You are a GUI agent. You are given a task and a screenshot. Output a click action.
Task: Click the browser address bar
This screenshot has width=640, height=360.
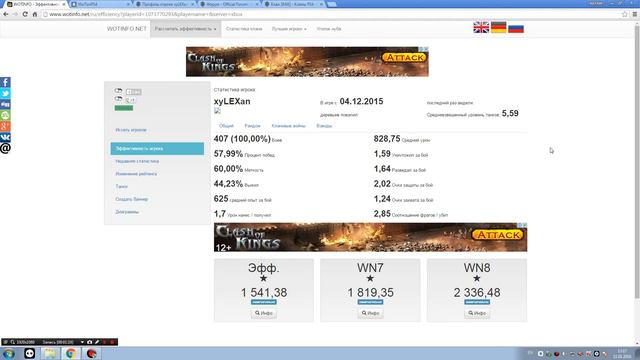pyautogui.click(x=331, y=14)
